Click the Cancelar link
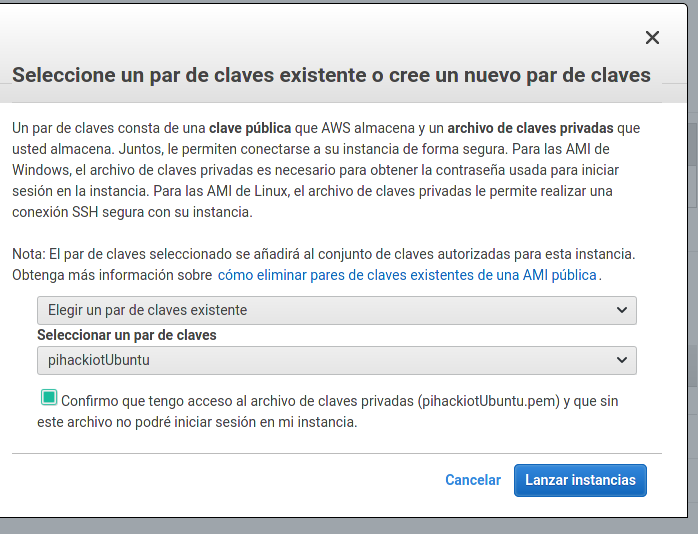 click(473, 480)
